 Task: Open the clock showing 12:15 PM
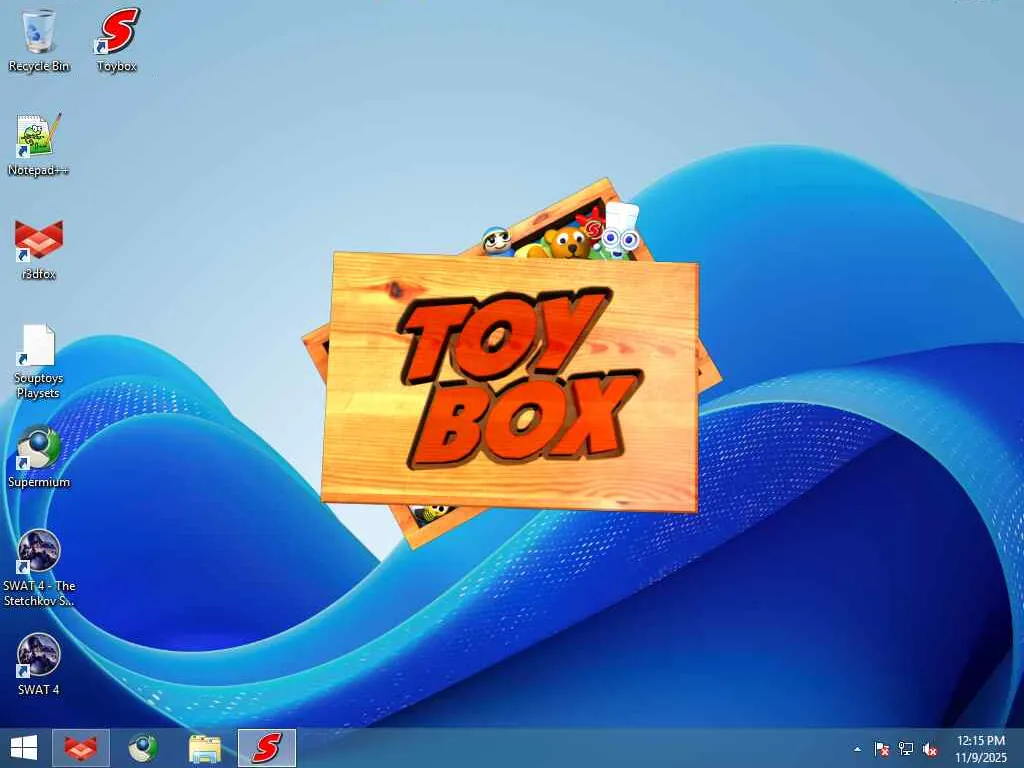point(981,748)
